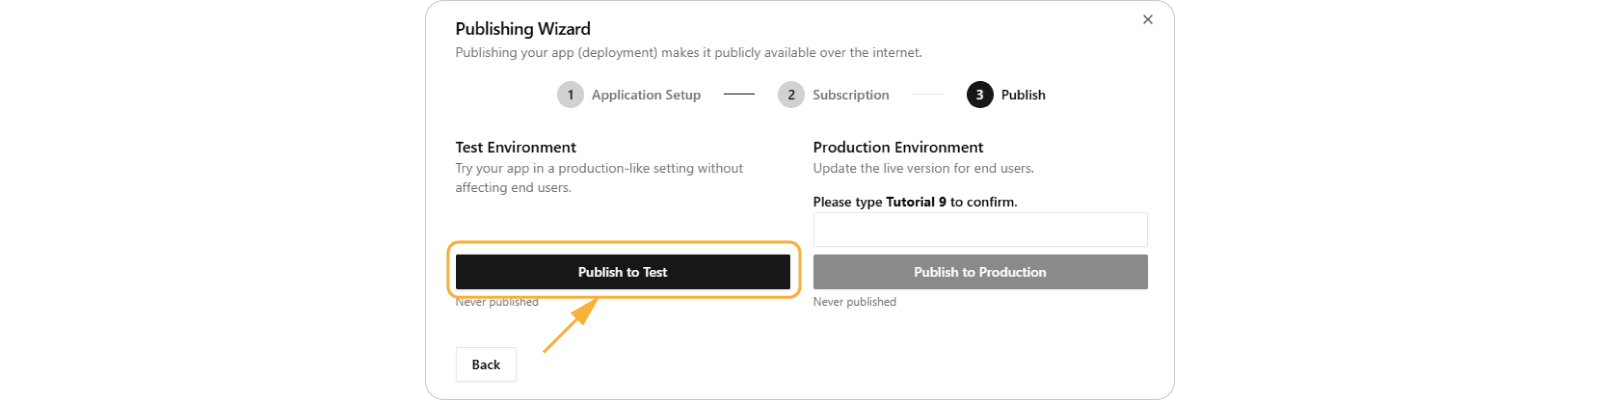Click the "Please type Tutorial 9 to confirm" label

915,202
